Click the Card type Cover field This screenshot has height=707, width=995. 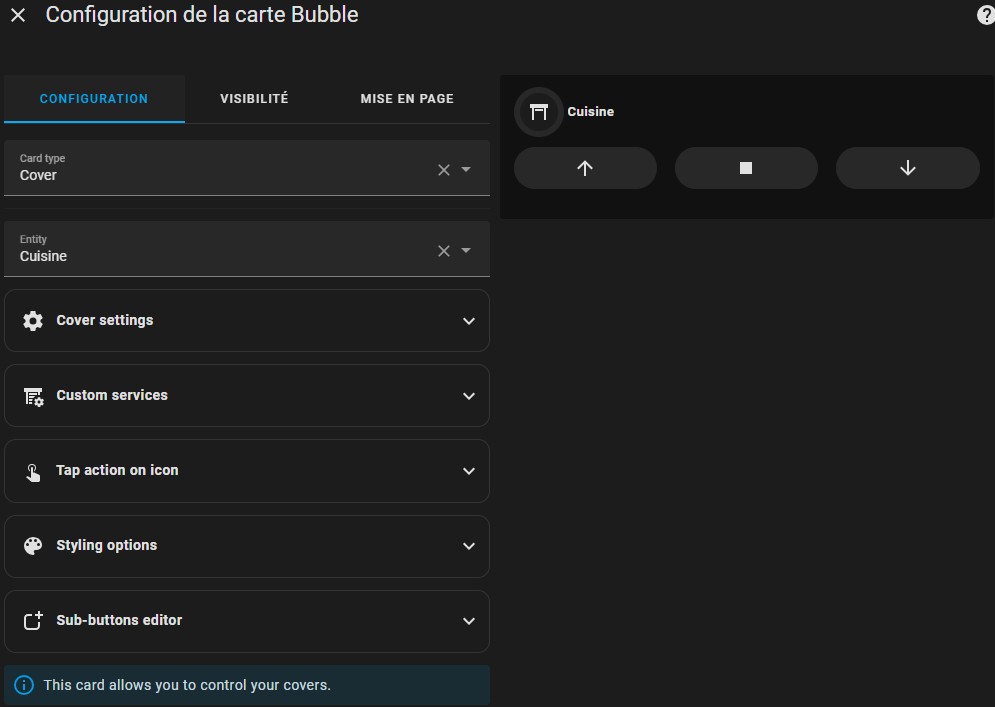pos(247,168)
